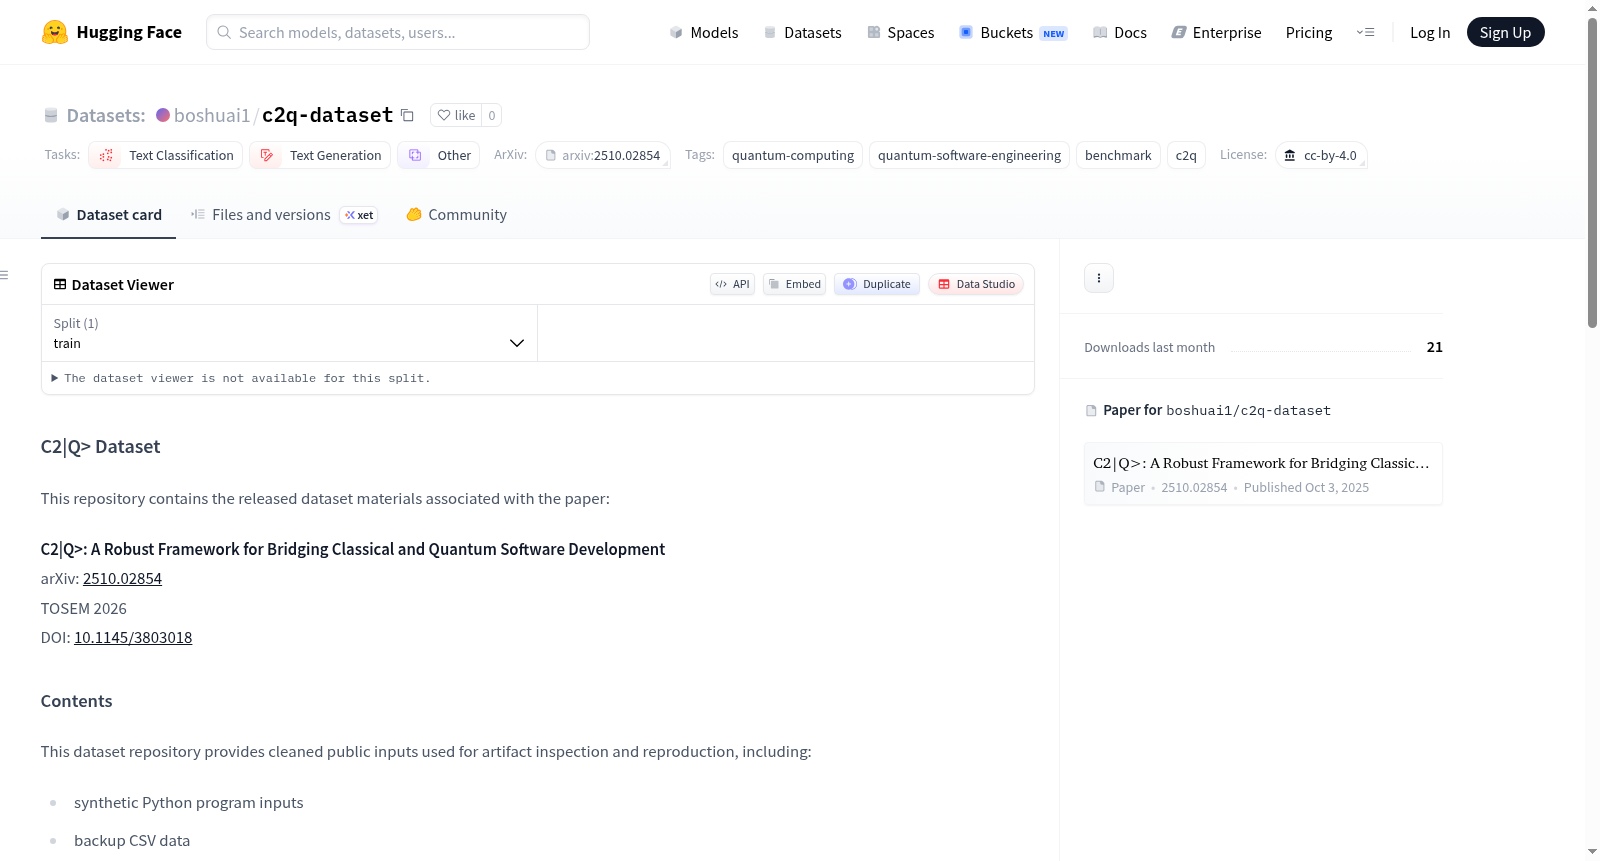
Task: Click the Duplicate button
Action: [x=877, y=284]
